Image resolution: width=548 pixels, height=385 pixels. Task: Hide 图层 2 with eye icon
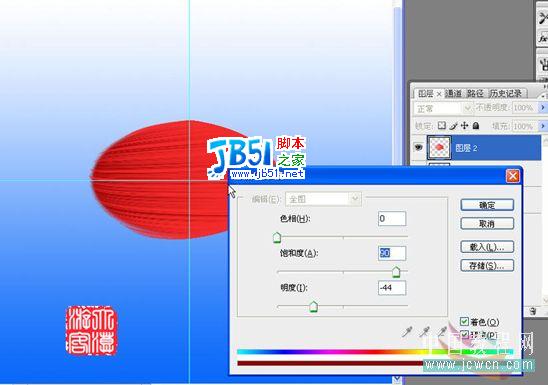(x=418, y=147)
